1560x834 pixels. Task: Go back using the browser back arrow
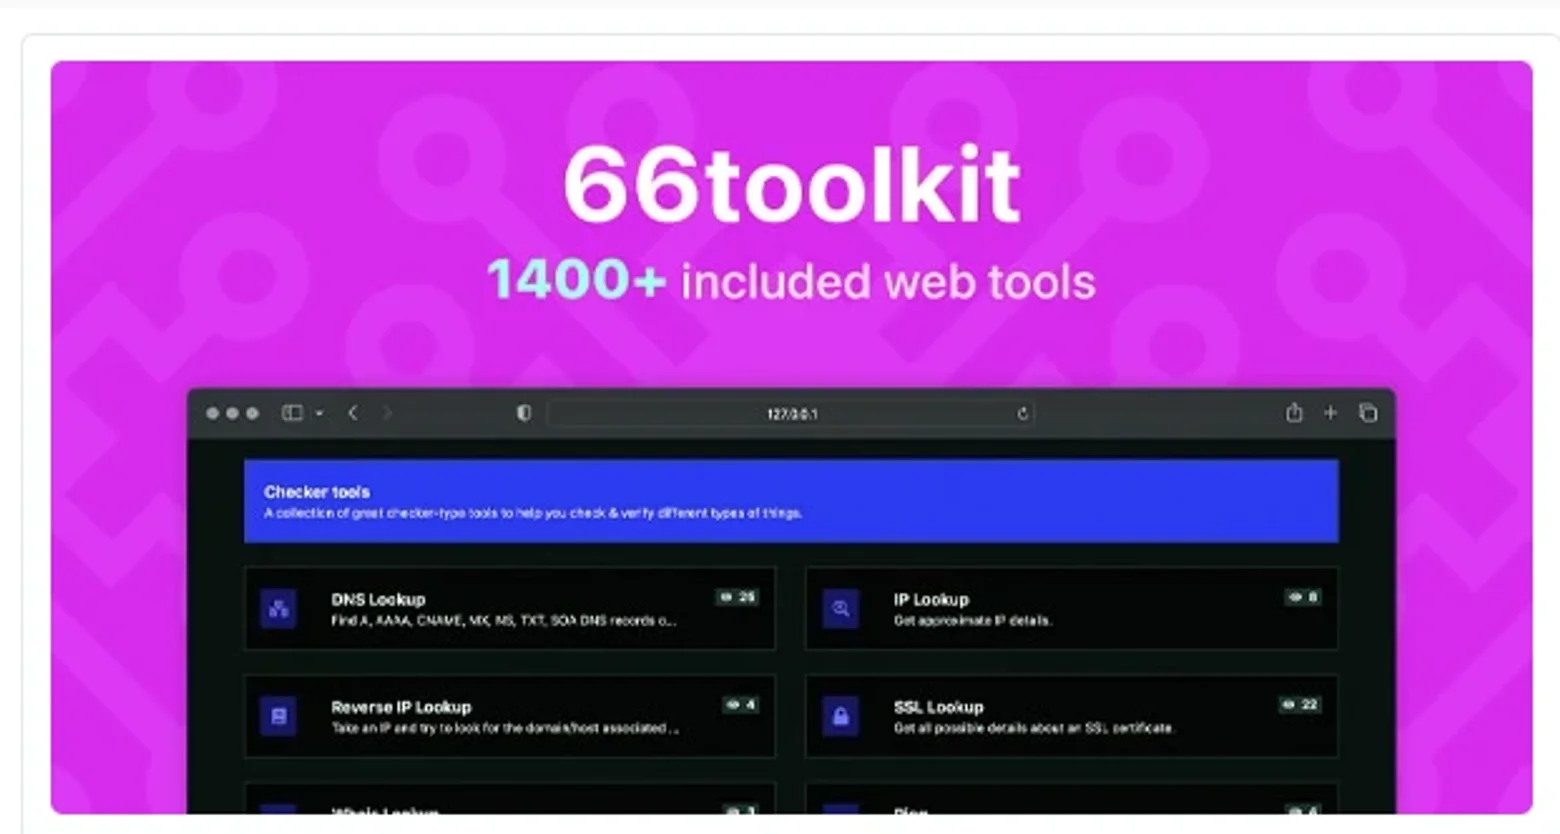(353, 413)
